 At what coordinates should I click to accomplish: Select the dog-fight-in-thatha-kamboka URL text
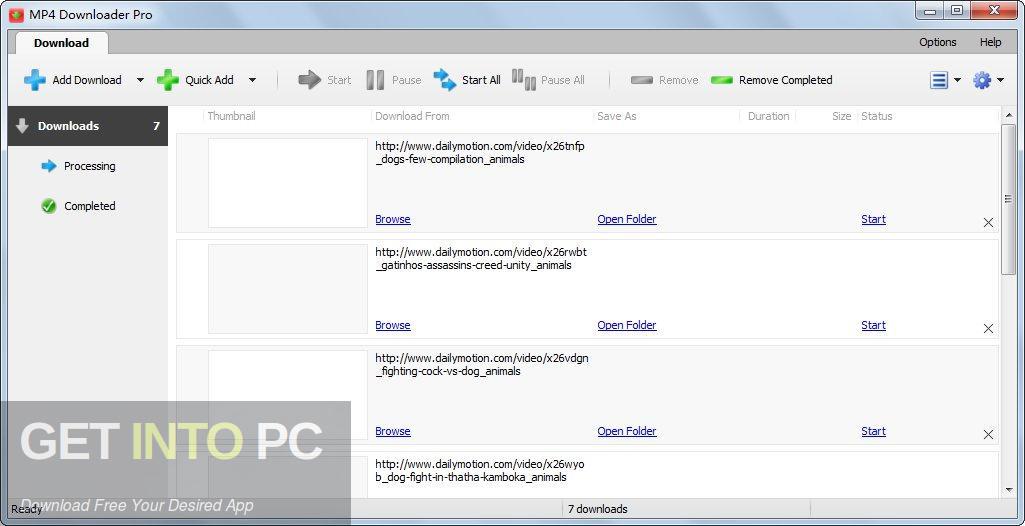(x=480, y=470)
